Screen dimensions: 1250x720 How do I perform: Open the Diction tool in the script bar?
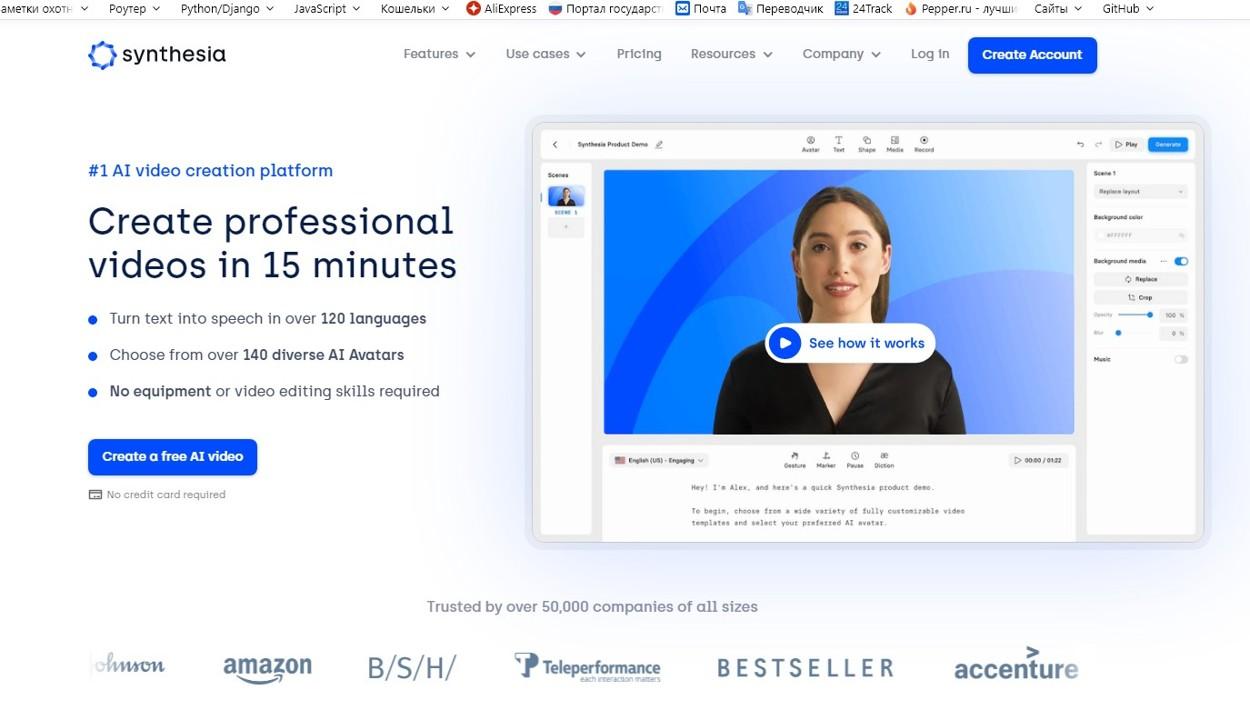click(x=884, y=460)
